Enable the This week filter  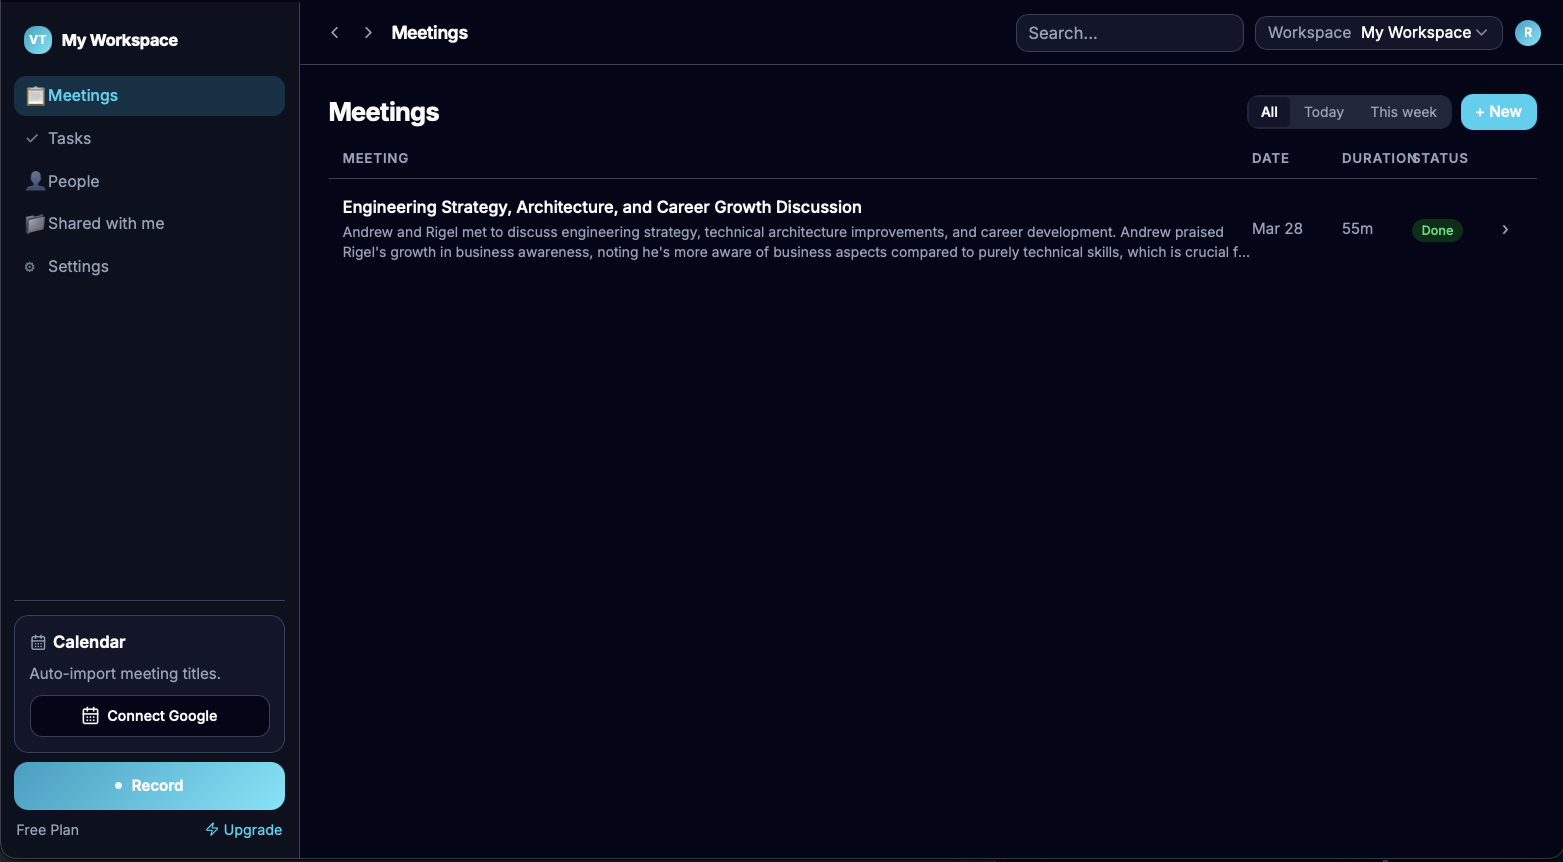click(x=1403, y=112)
